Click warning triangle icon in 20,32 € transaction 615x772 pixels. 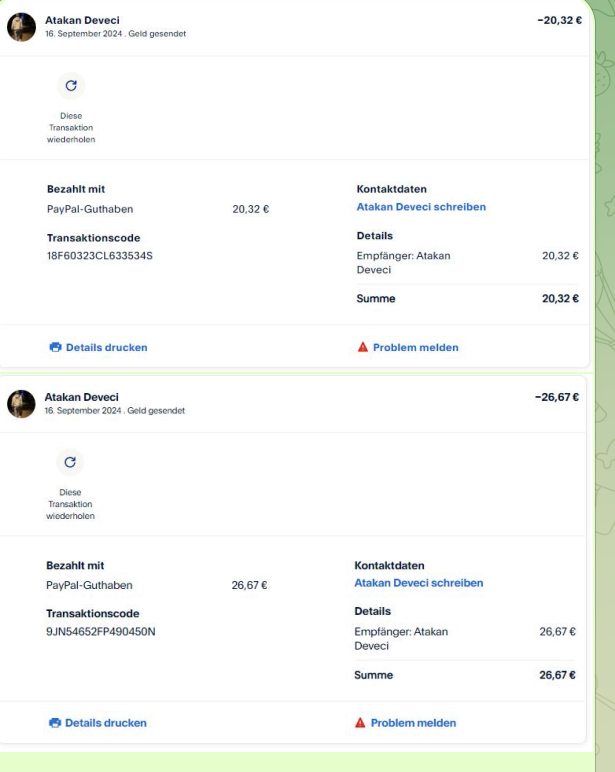pyautogui.click(x=361, y=348)
